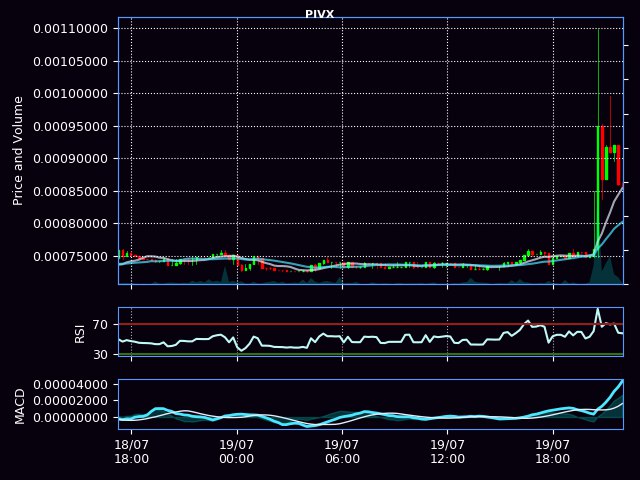The image size is (640, 480).
Task: Click the 0.00090000 price axis label
Action: click(71, 158)
